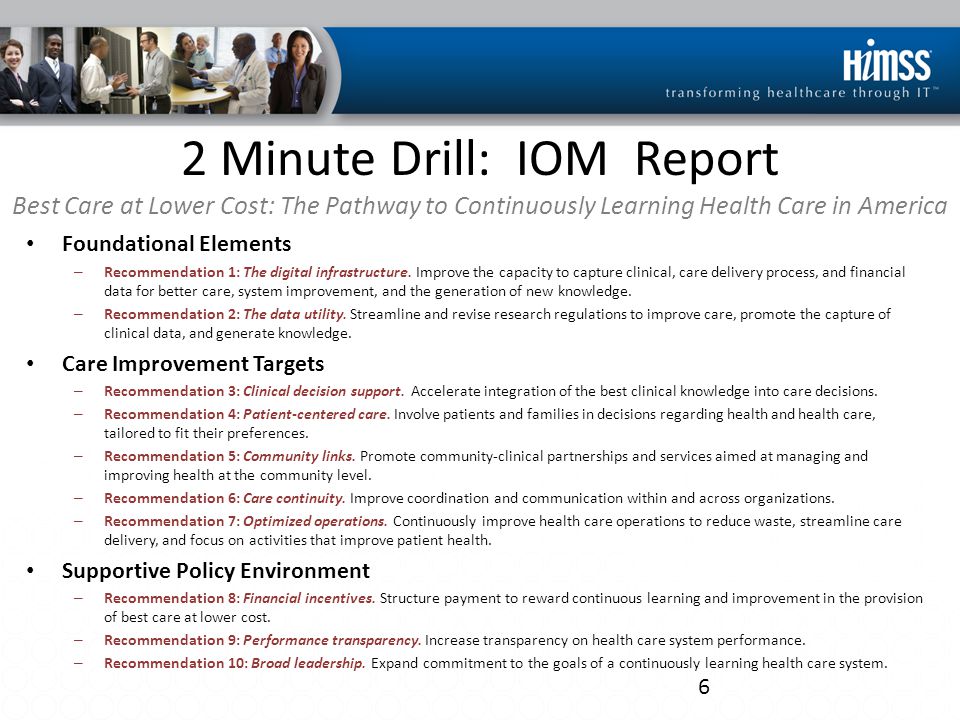This screenshot has height=720, width=960.
Task: Click text 'of best care at lower cost.'
Action: [187, 617]
